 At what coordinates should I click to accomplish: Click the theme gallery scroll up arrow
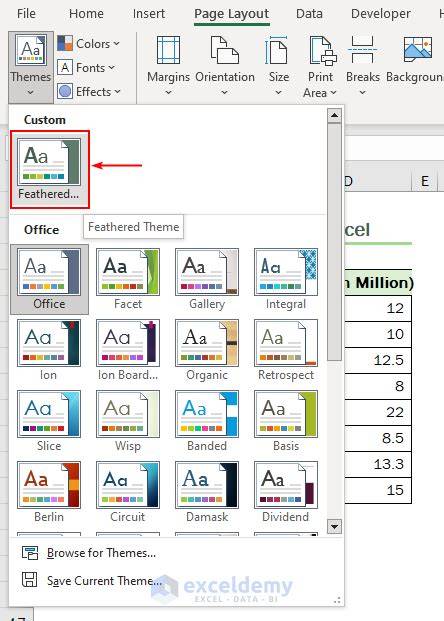(x=334, y=115)
